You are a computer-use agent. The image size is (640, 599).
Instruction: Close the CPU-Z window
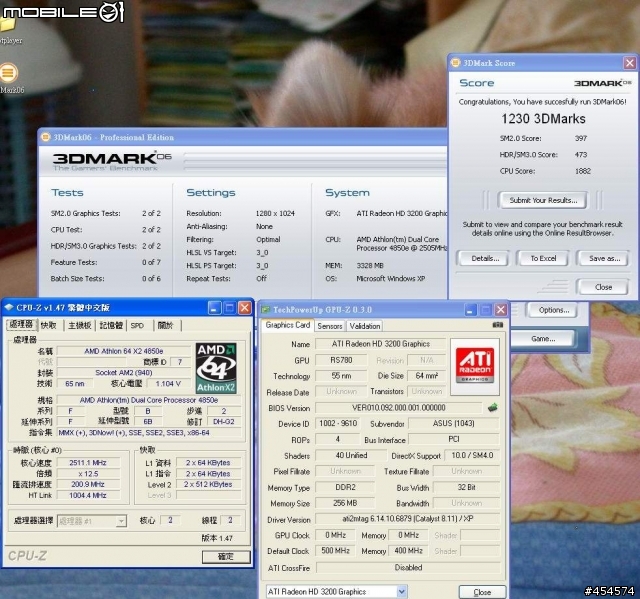click(244, 308)
